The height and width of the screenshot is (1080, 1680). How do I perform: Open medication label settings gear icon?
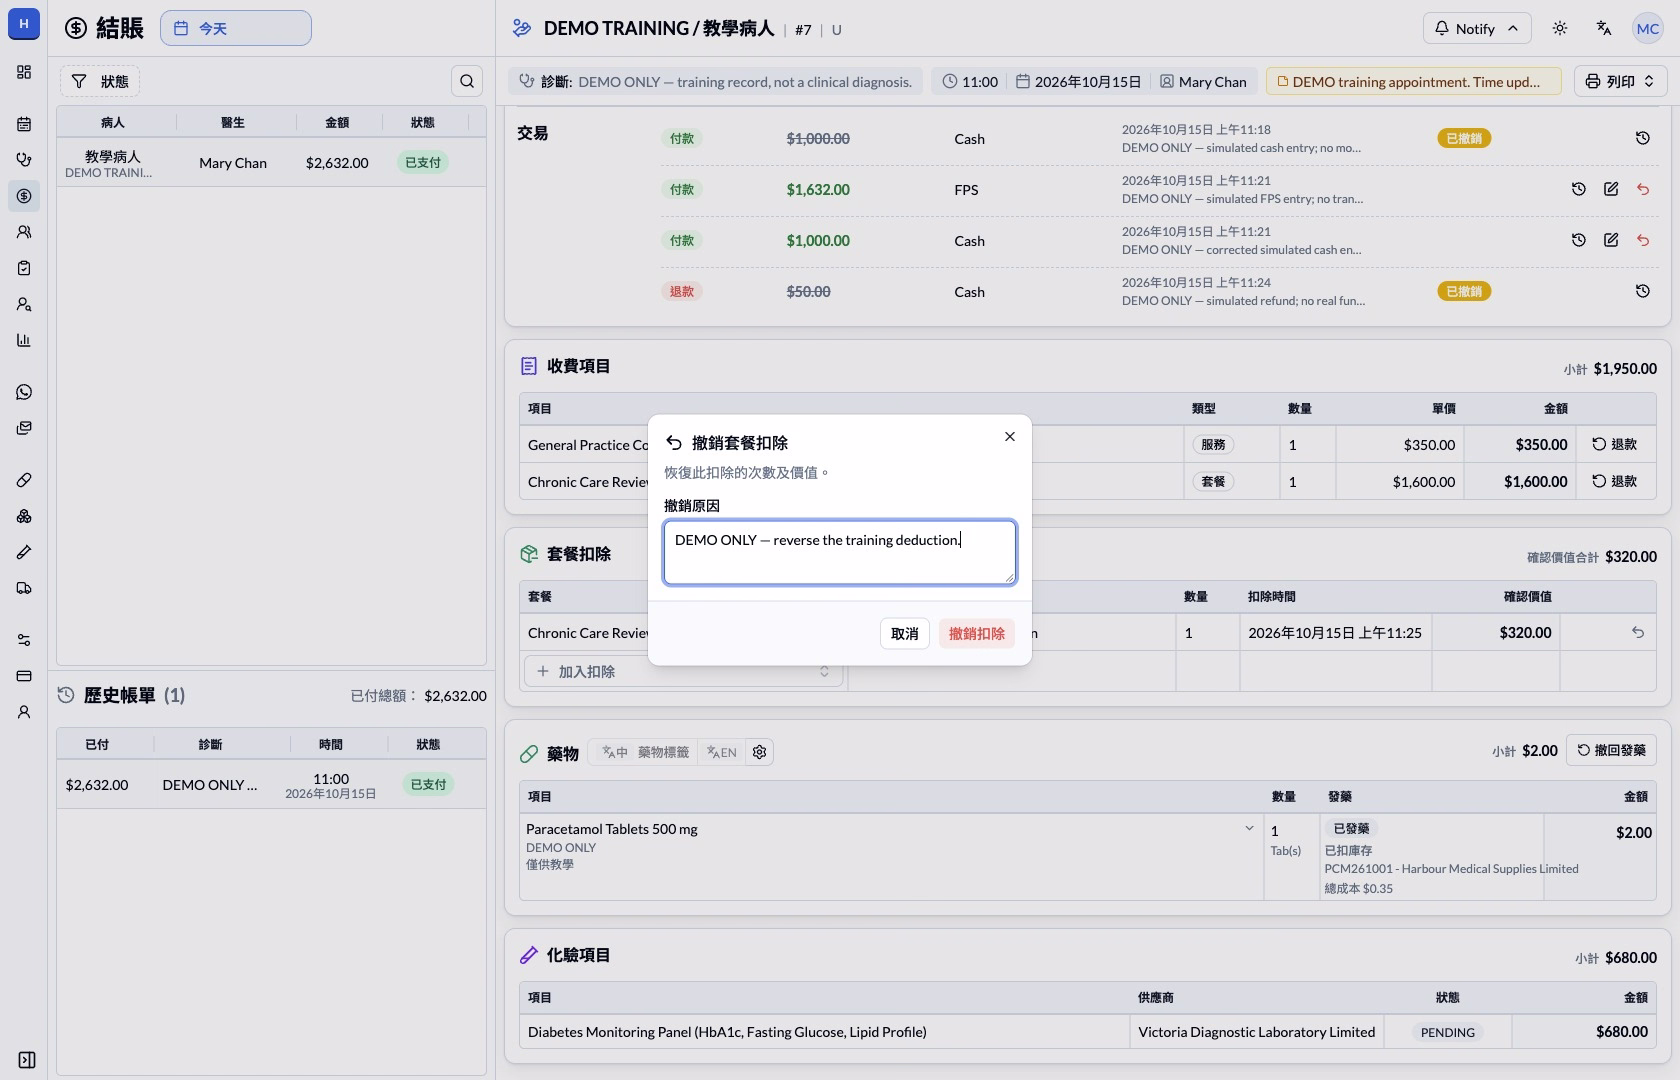[760, 752]
